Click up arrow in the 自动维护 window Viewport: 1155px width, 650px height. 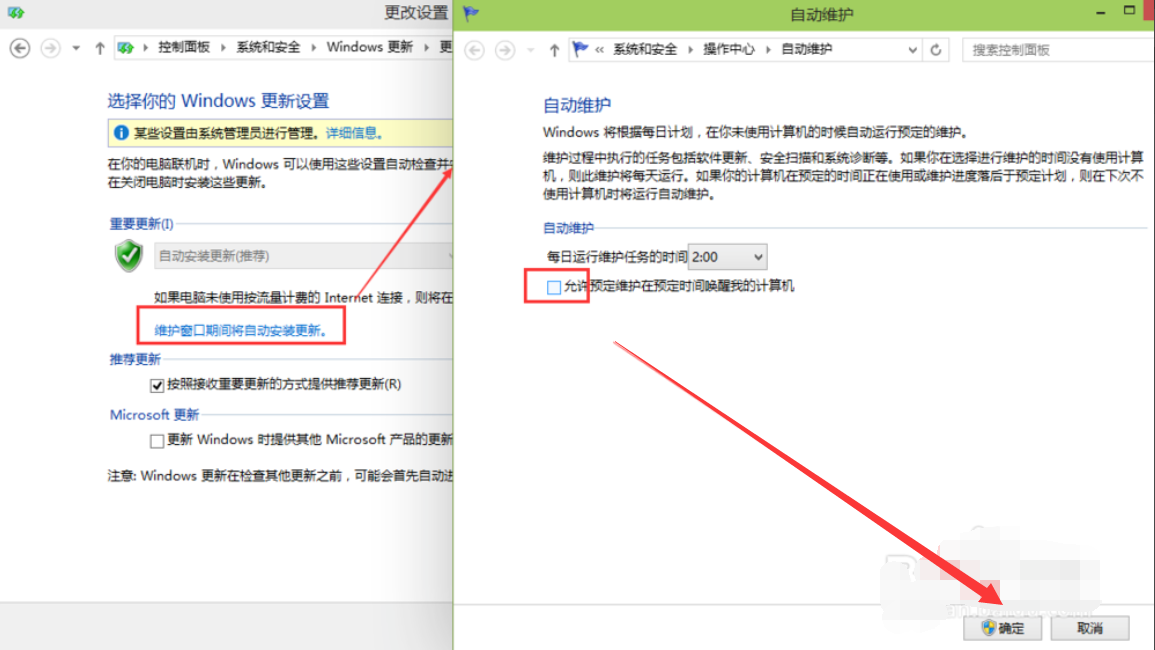point(554,50)
